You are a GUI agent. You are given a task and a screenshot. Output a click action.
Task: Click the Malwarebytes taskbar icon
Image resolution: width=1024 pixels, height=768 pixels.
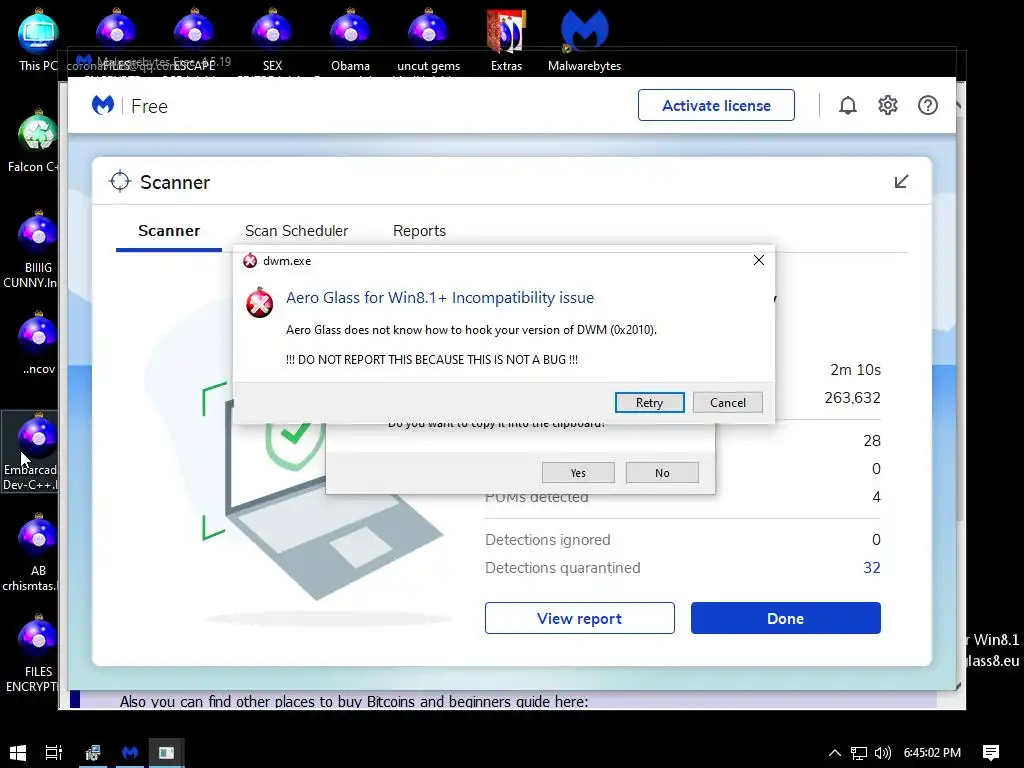(130, 752)
